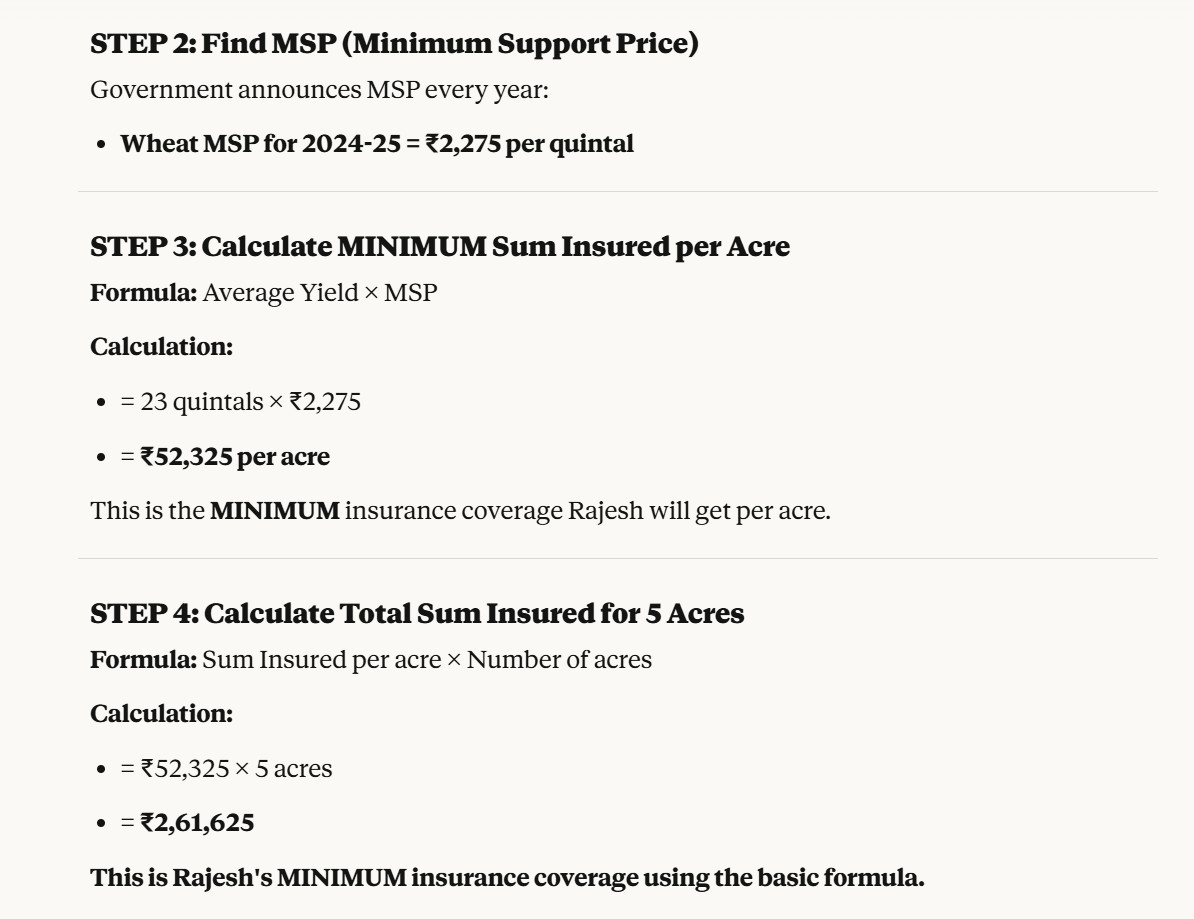Click the '= ₹52,325 × 5 acres' bullet
This screenshot has height=919, width=1194.
point(226,769)
